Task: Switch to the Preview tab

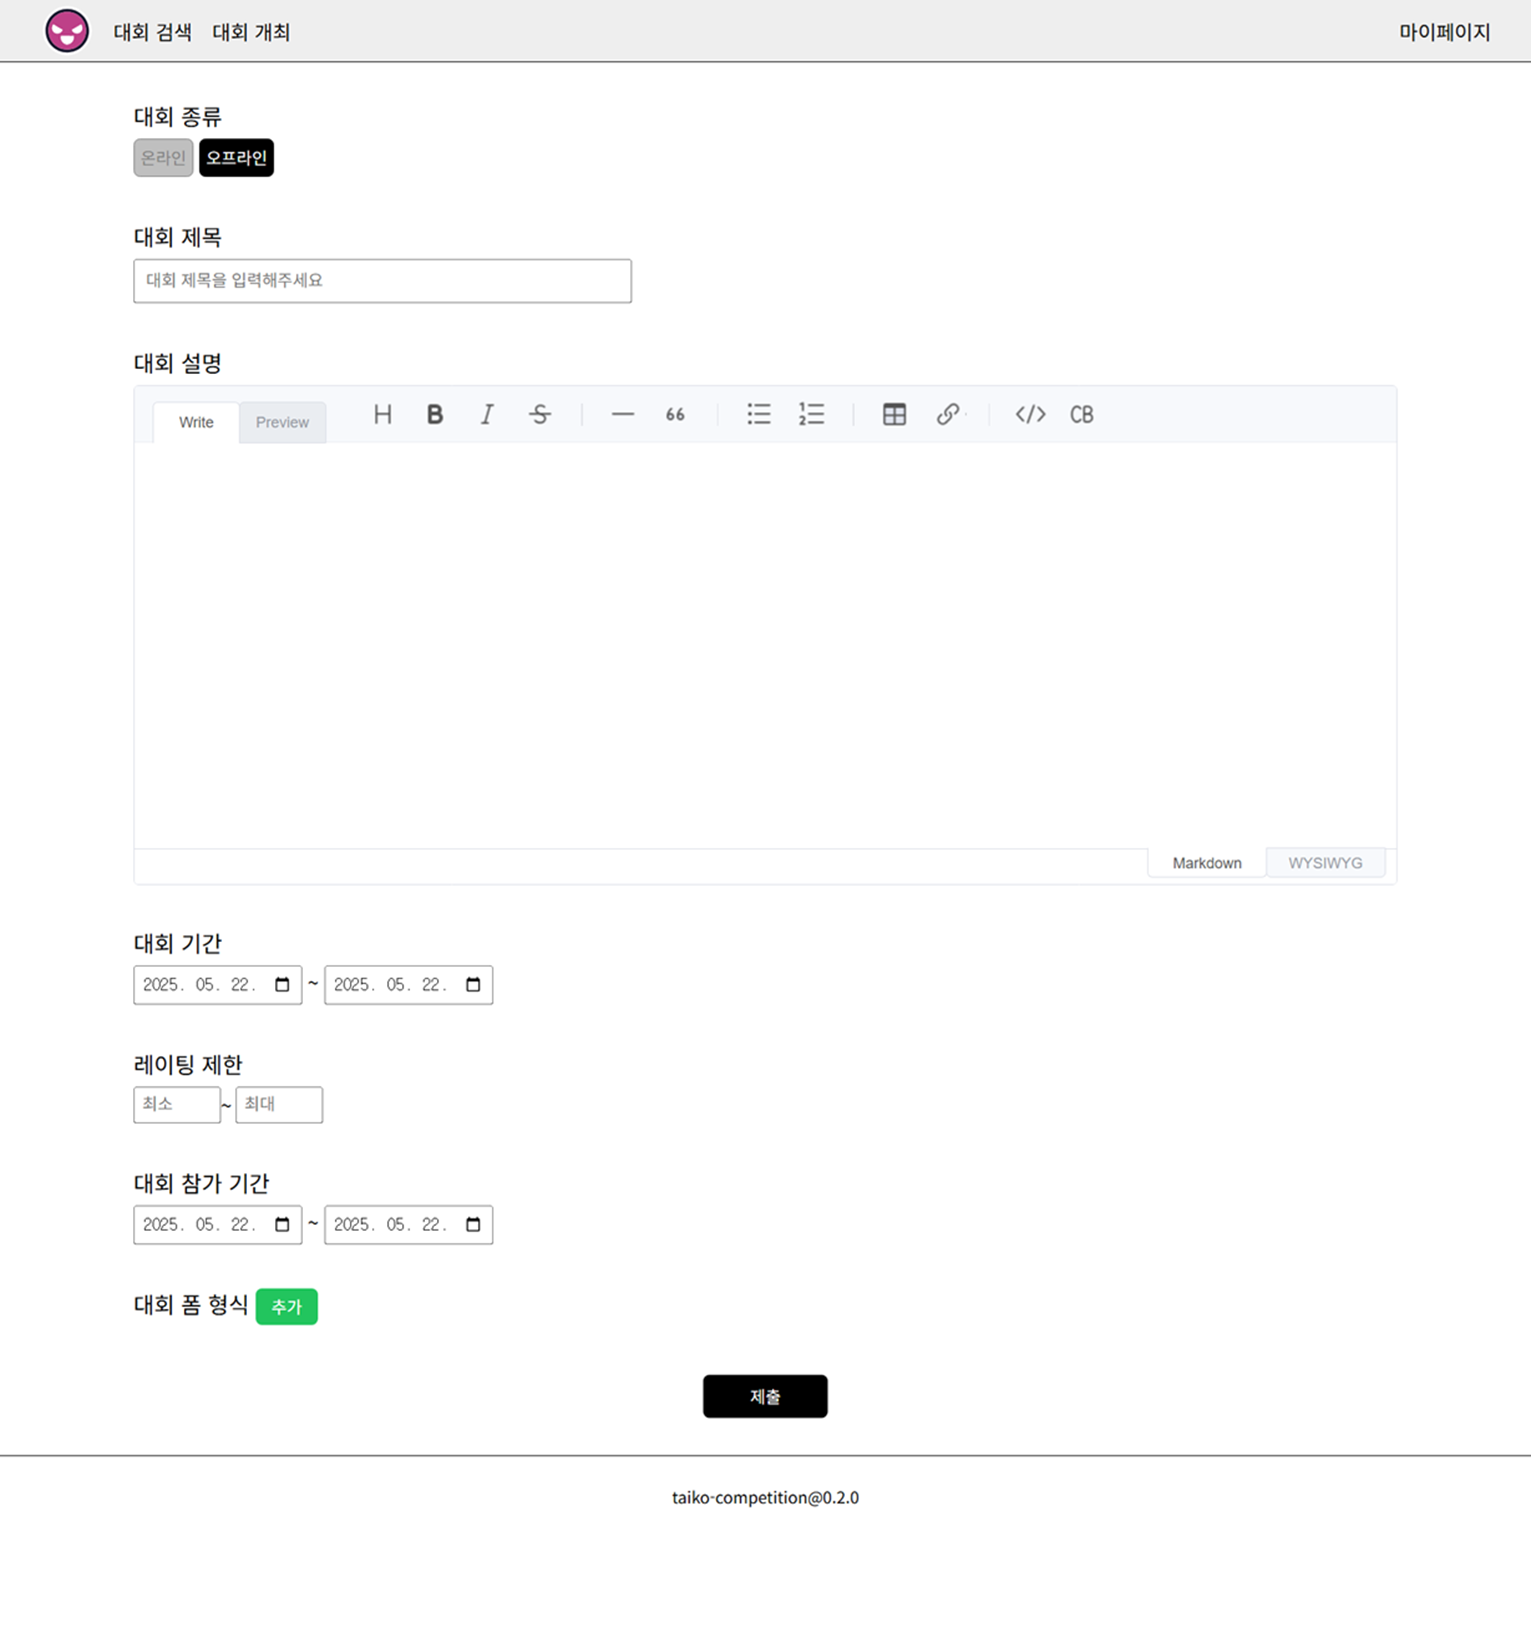Action: 282,423
